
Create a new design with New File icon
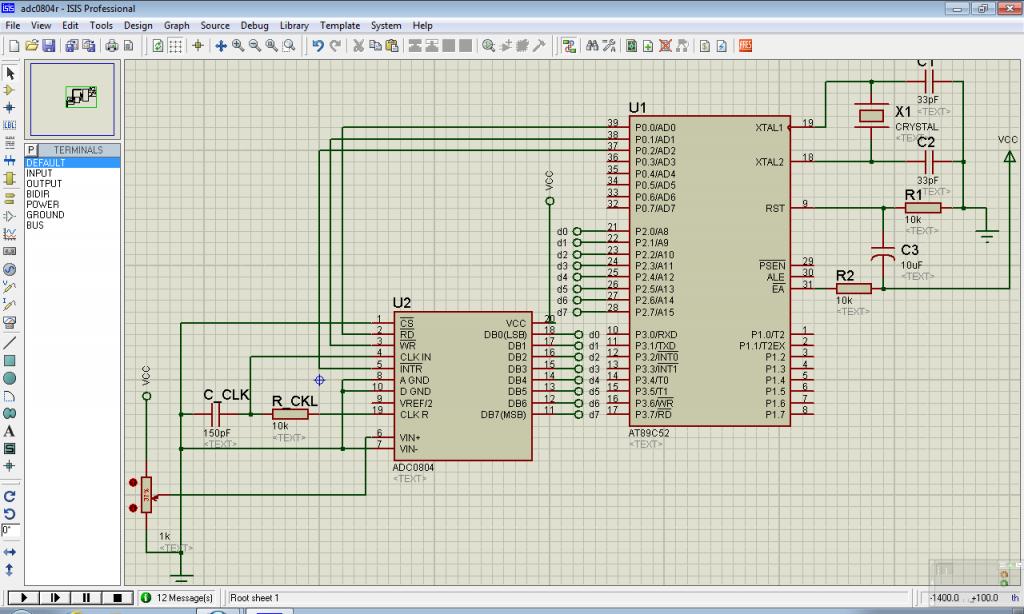[14, 46]
